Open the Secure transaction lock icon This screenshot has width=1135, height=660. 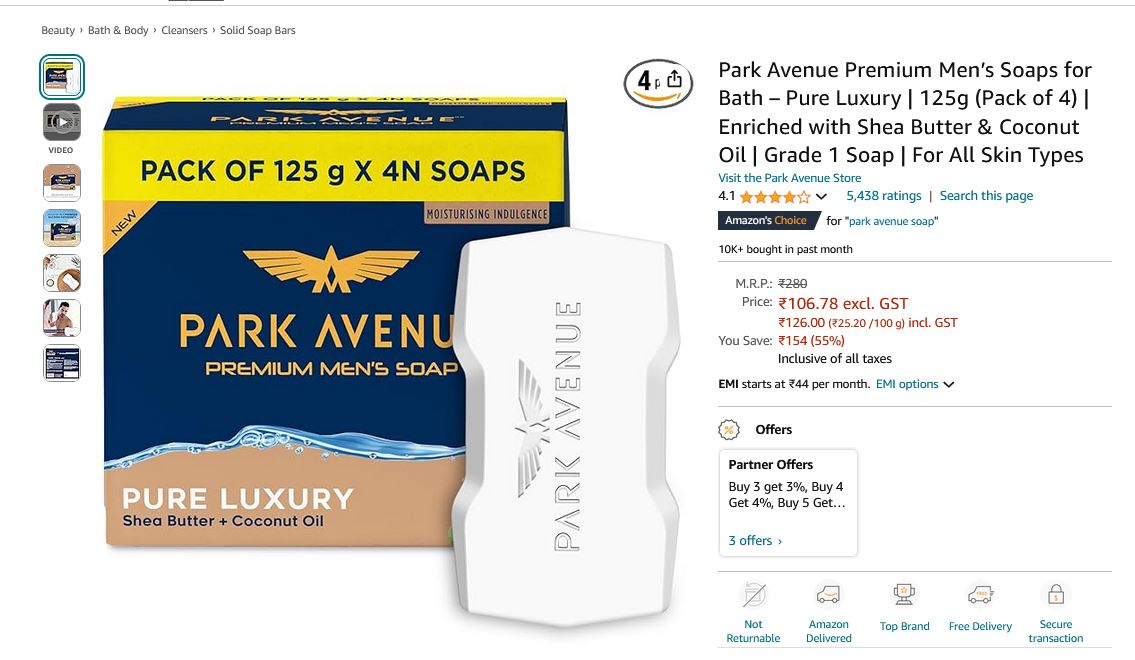point(1056,595)
